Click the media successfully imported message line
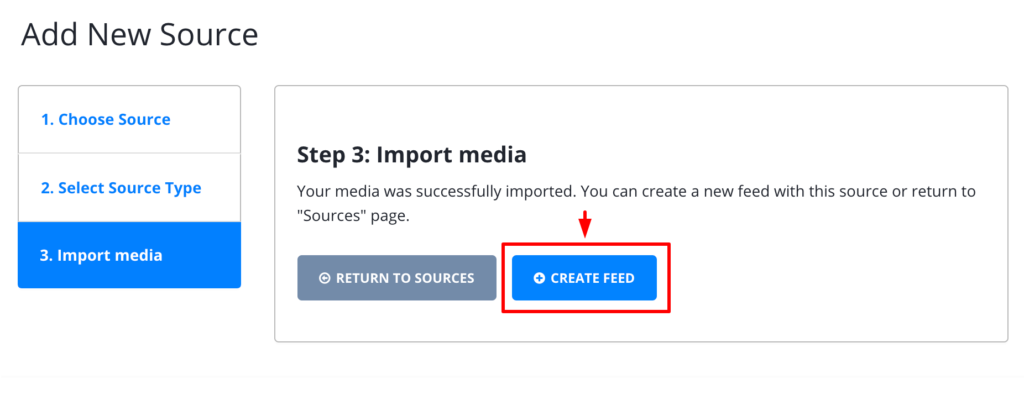1024x401 pixels. [x=636, y=192]
